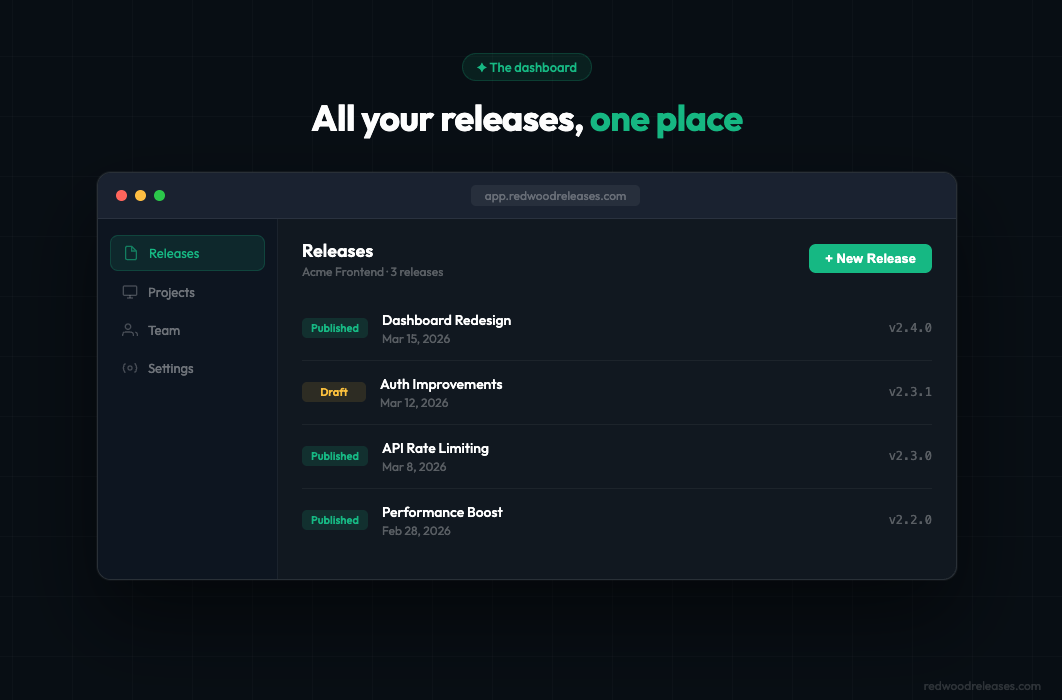Open Team via the person icon

pyautogui.click(x=129, y=330)
